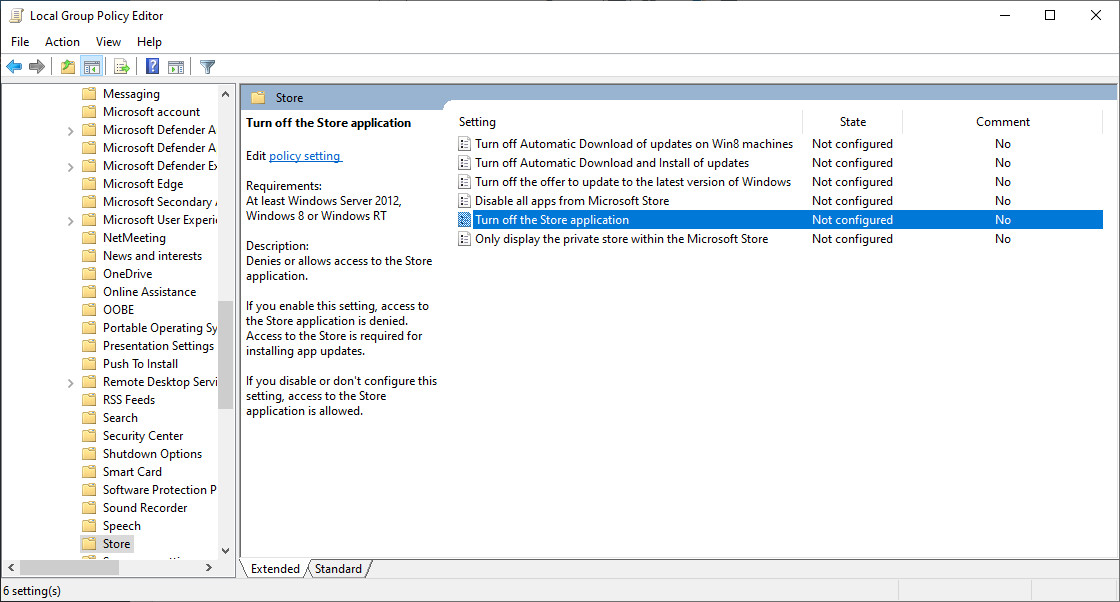Viewport: 1120px width, 602px height.
Task: Expand the Microsoft Defender Antivirus node
Action: tap(70, 129)
